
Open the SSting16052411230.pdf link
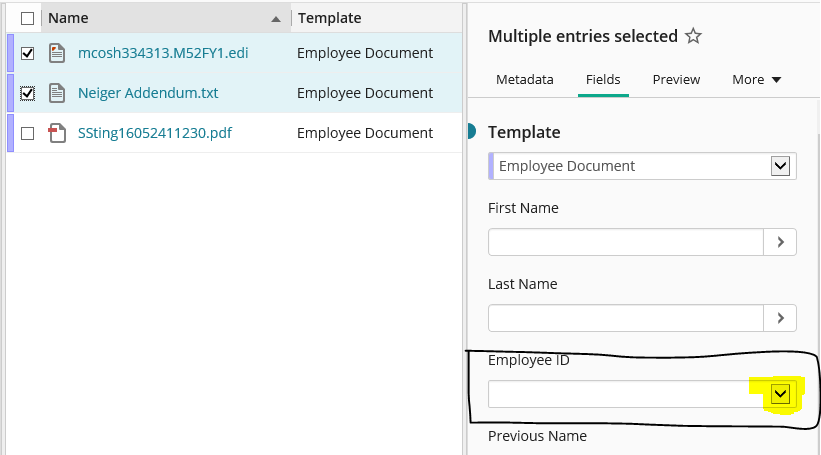click(x=155, y=133)
